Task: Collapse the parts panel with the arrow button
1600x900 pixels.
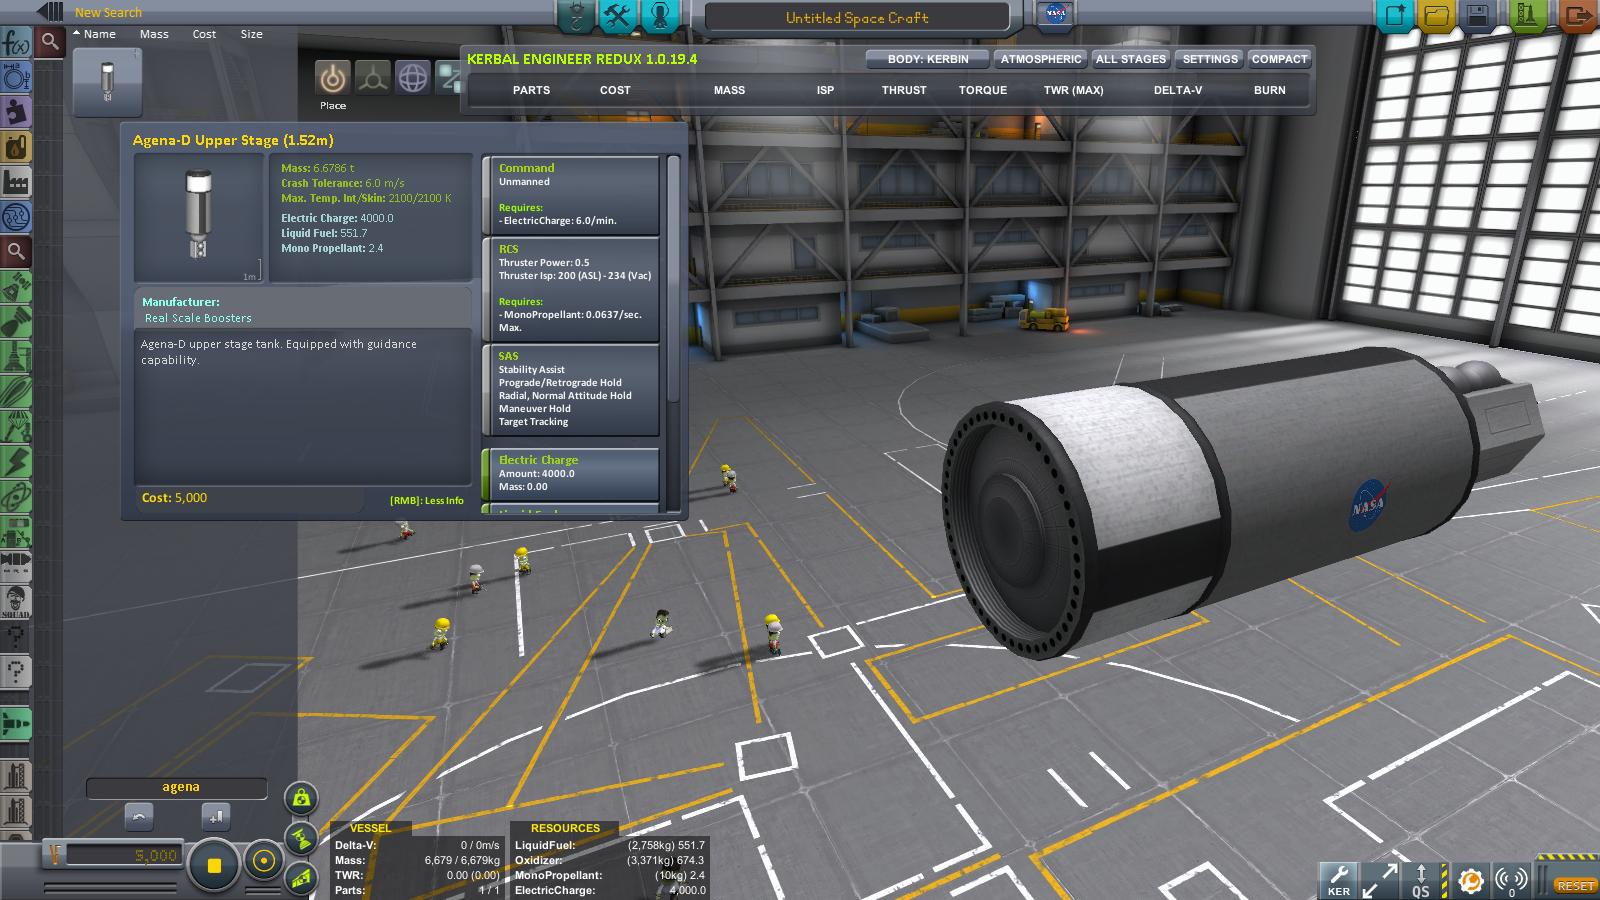Action: click(50, 11)
